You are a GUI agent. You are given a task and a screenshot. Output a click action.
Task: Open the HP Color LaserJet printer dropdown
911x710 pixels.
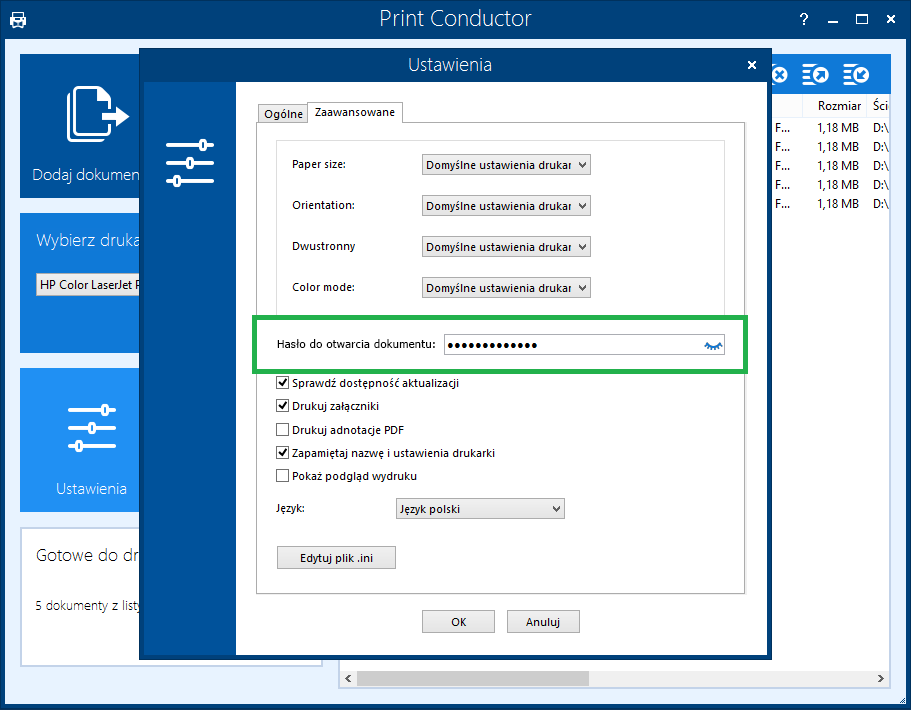(x=88, y=285)
